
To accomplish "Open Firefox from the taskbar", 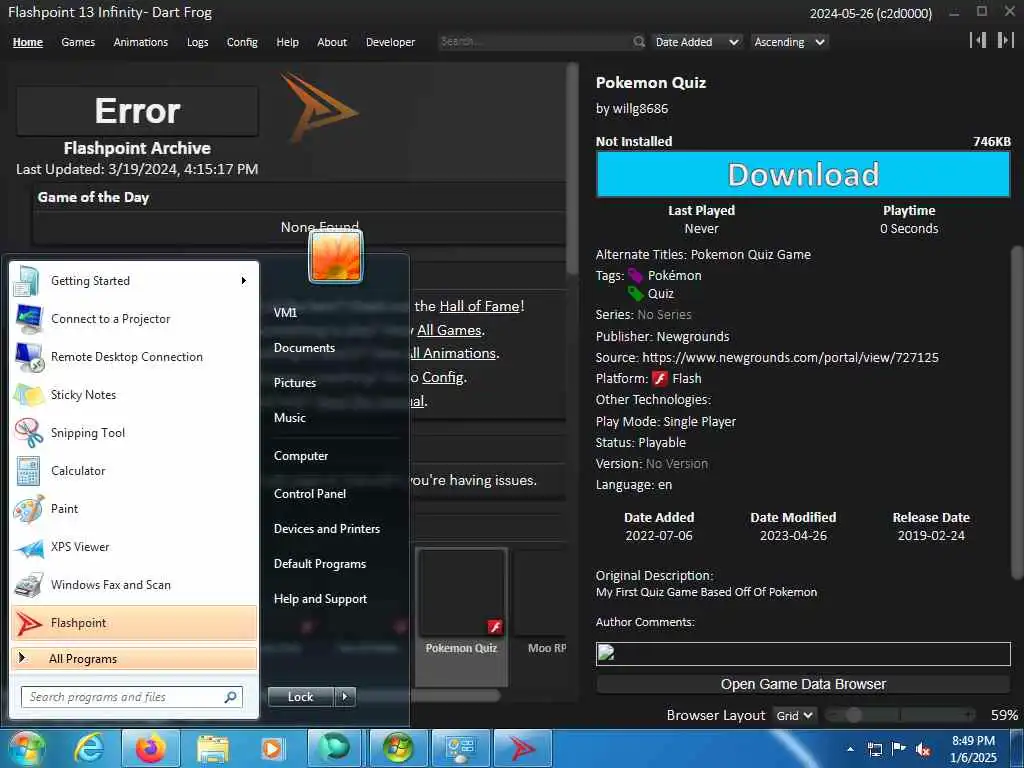I will coord(150,748).
